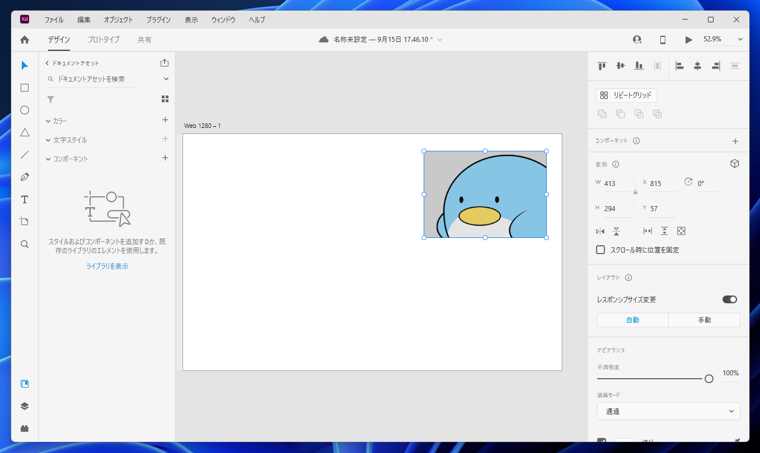Align vertical centers icon
Screen dimensions: 760x453
pyautogui.click(x=620, y=66)
